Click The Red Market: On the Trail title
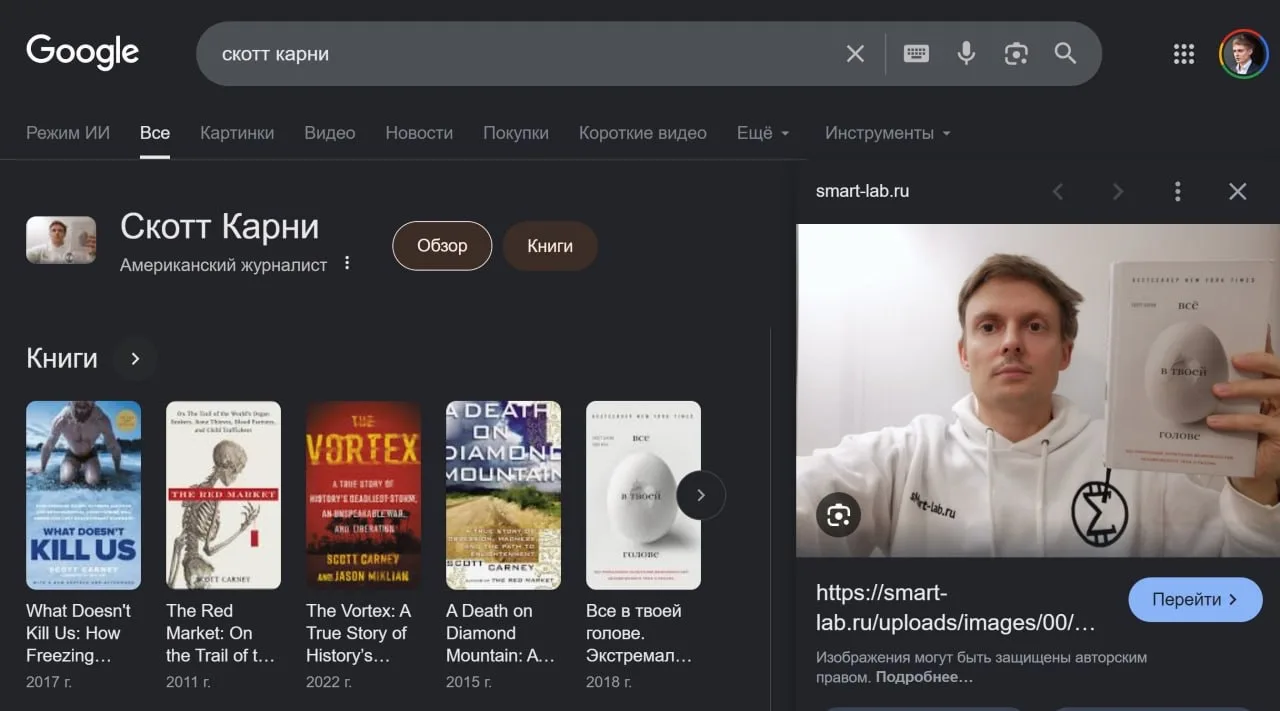1280x711 pixels. pyautogui.click(x=220, y=633)
